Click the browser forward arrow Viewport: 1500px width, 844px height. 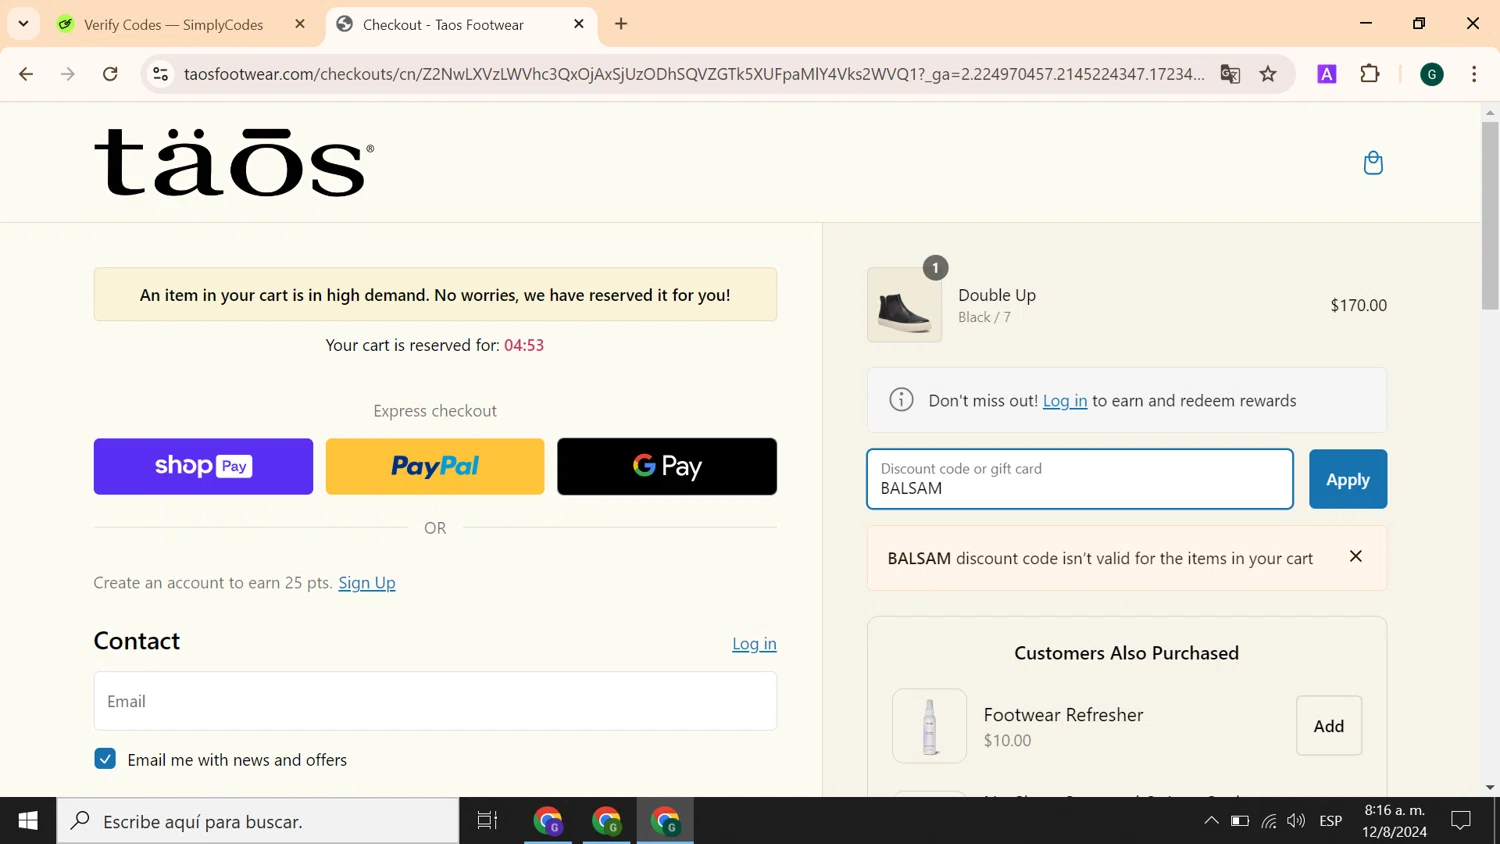pos(68,74)
